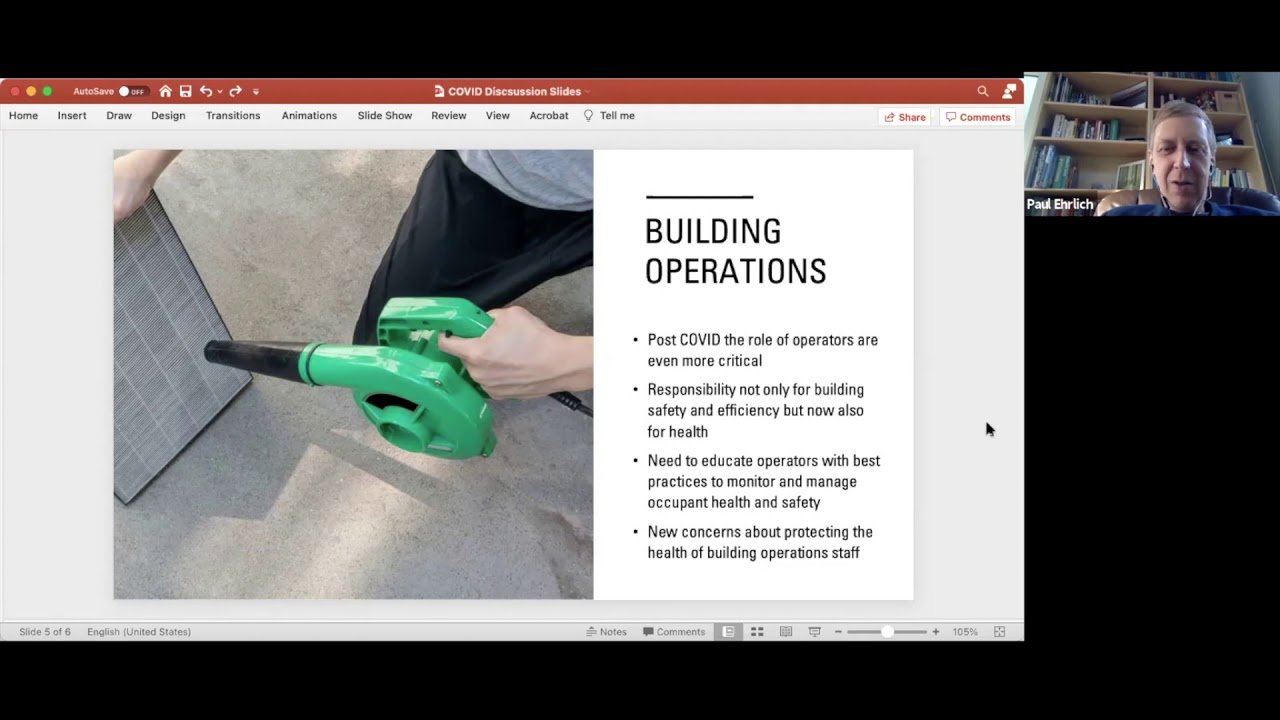Viewport: 1280px width, 720px height.
Task: Click the English (United States) language indicator
Action: click(x=139, y=632)
